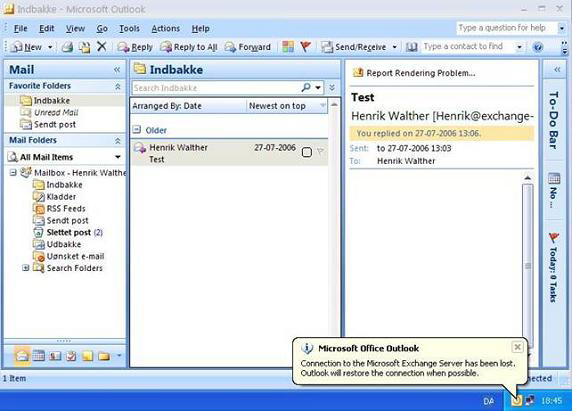Screen dimensions: 572x411
Task: Expand the To-Do Bar with chevrons
Action: click(557, 69)
